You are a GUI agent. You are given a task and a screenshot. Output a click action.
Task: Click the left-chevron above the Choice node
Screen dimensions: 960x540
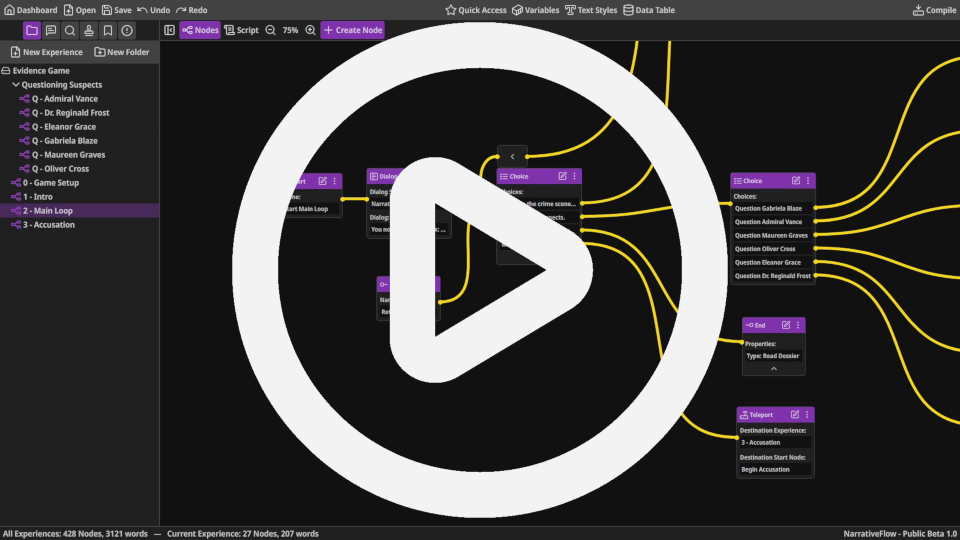[x=512, y=156]
